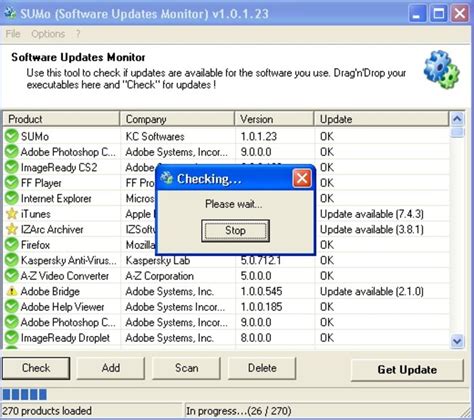
Task: Stop the update check in dialog
Action: pyautogui.click(x=235, y=230)
